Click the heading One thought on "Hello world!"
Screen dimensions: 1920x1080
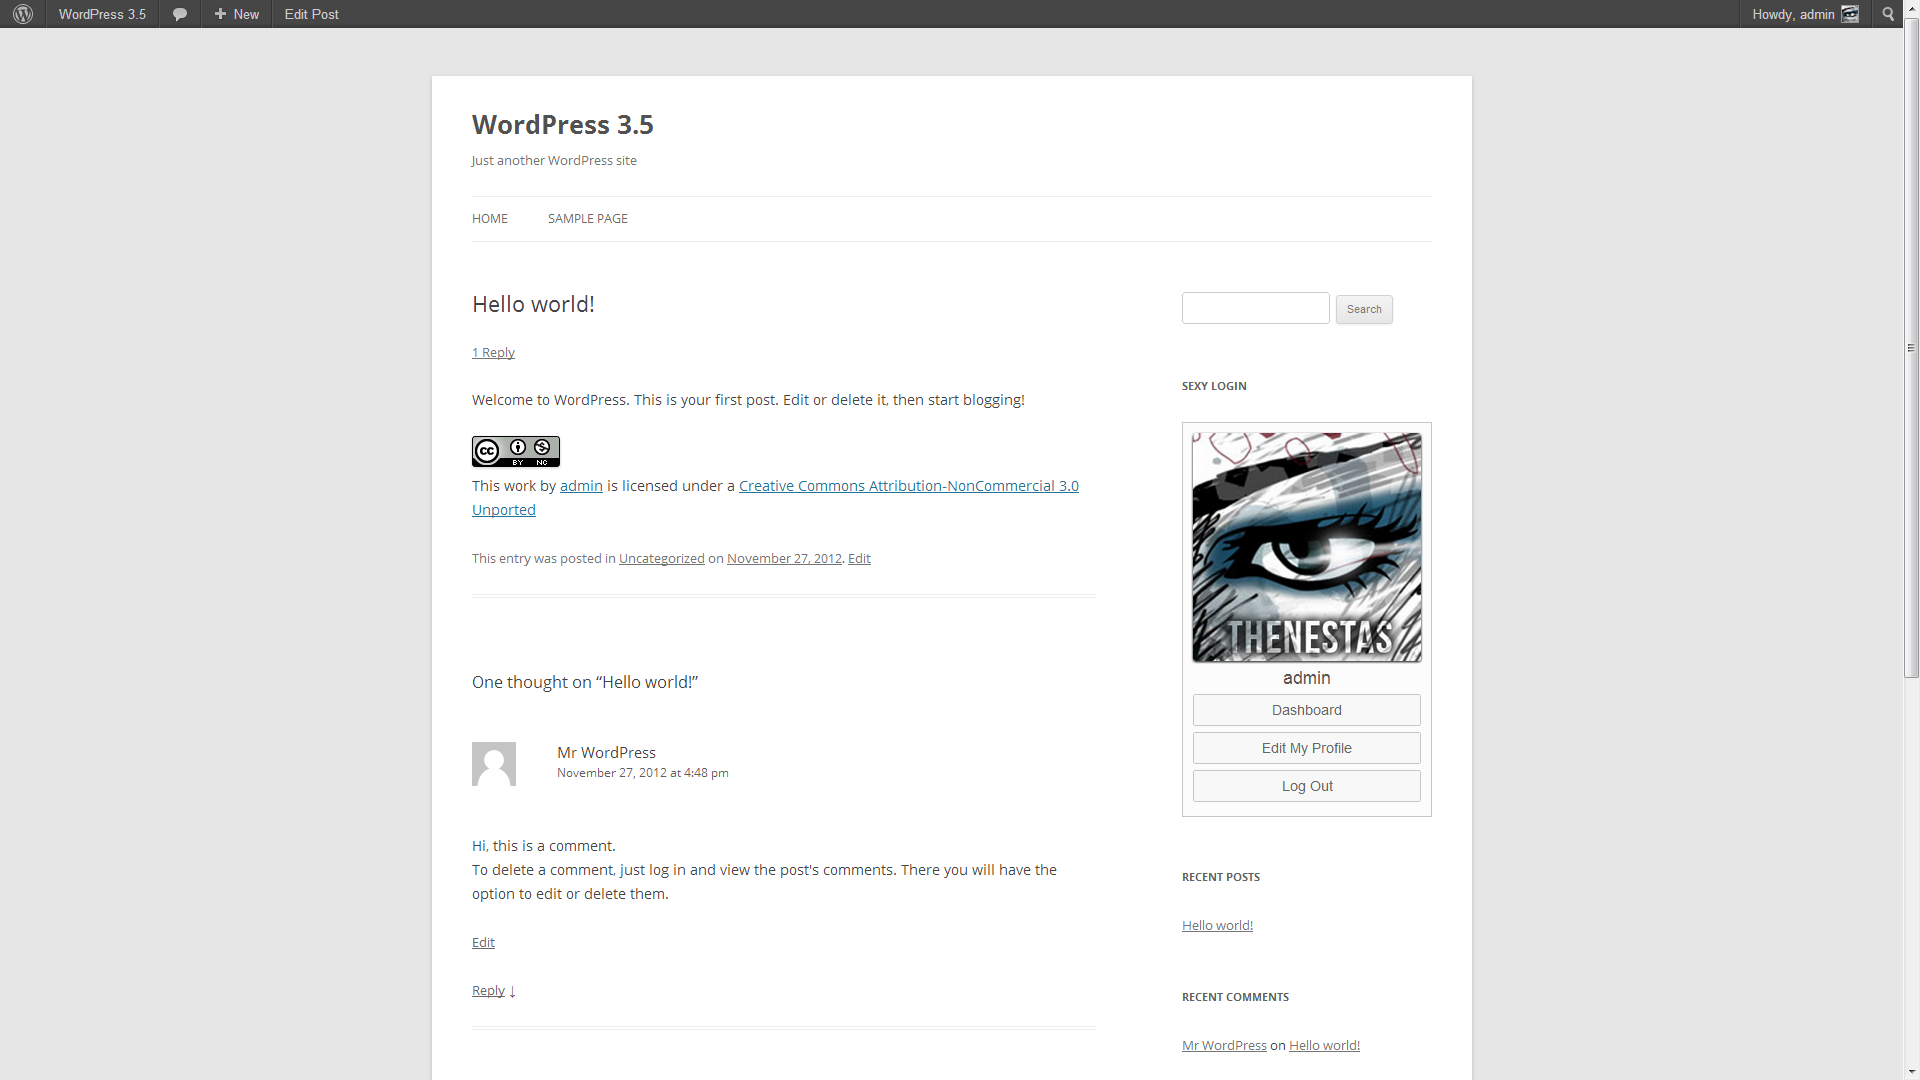point(585,682)
